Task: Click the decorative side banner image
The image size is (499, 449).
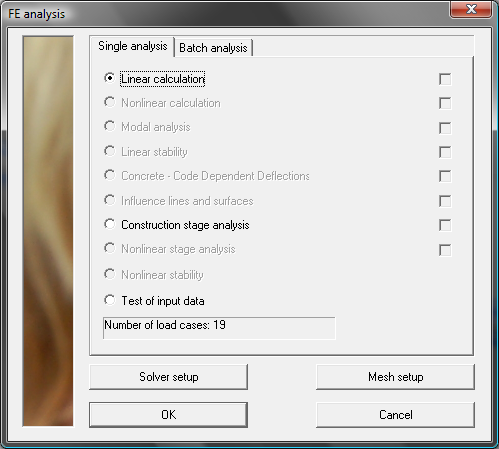Action: (48, 231)
